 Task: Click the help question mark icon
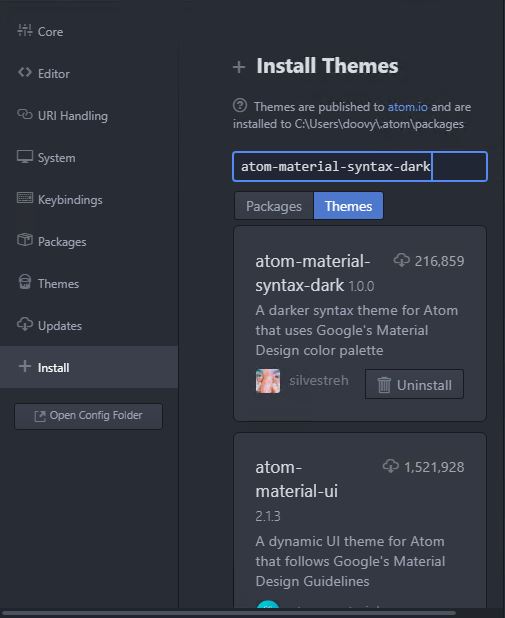pyautogui.click(x=240, y=106)
